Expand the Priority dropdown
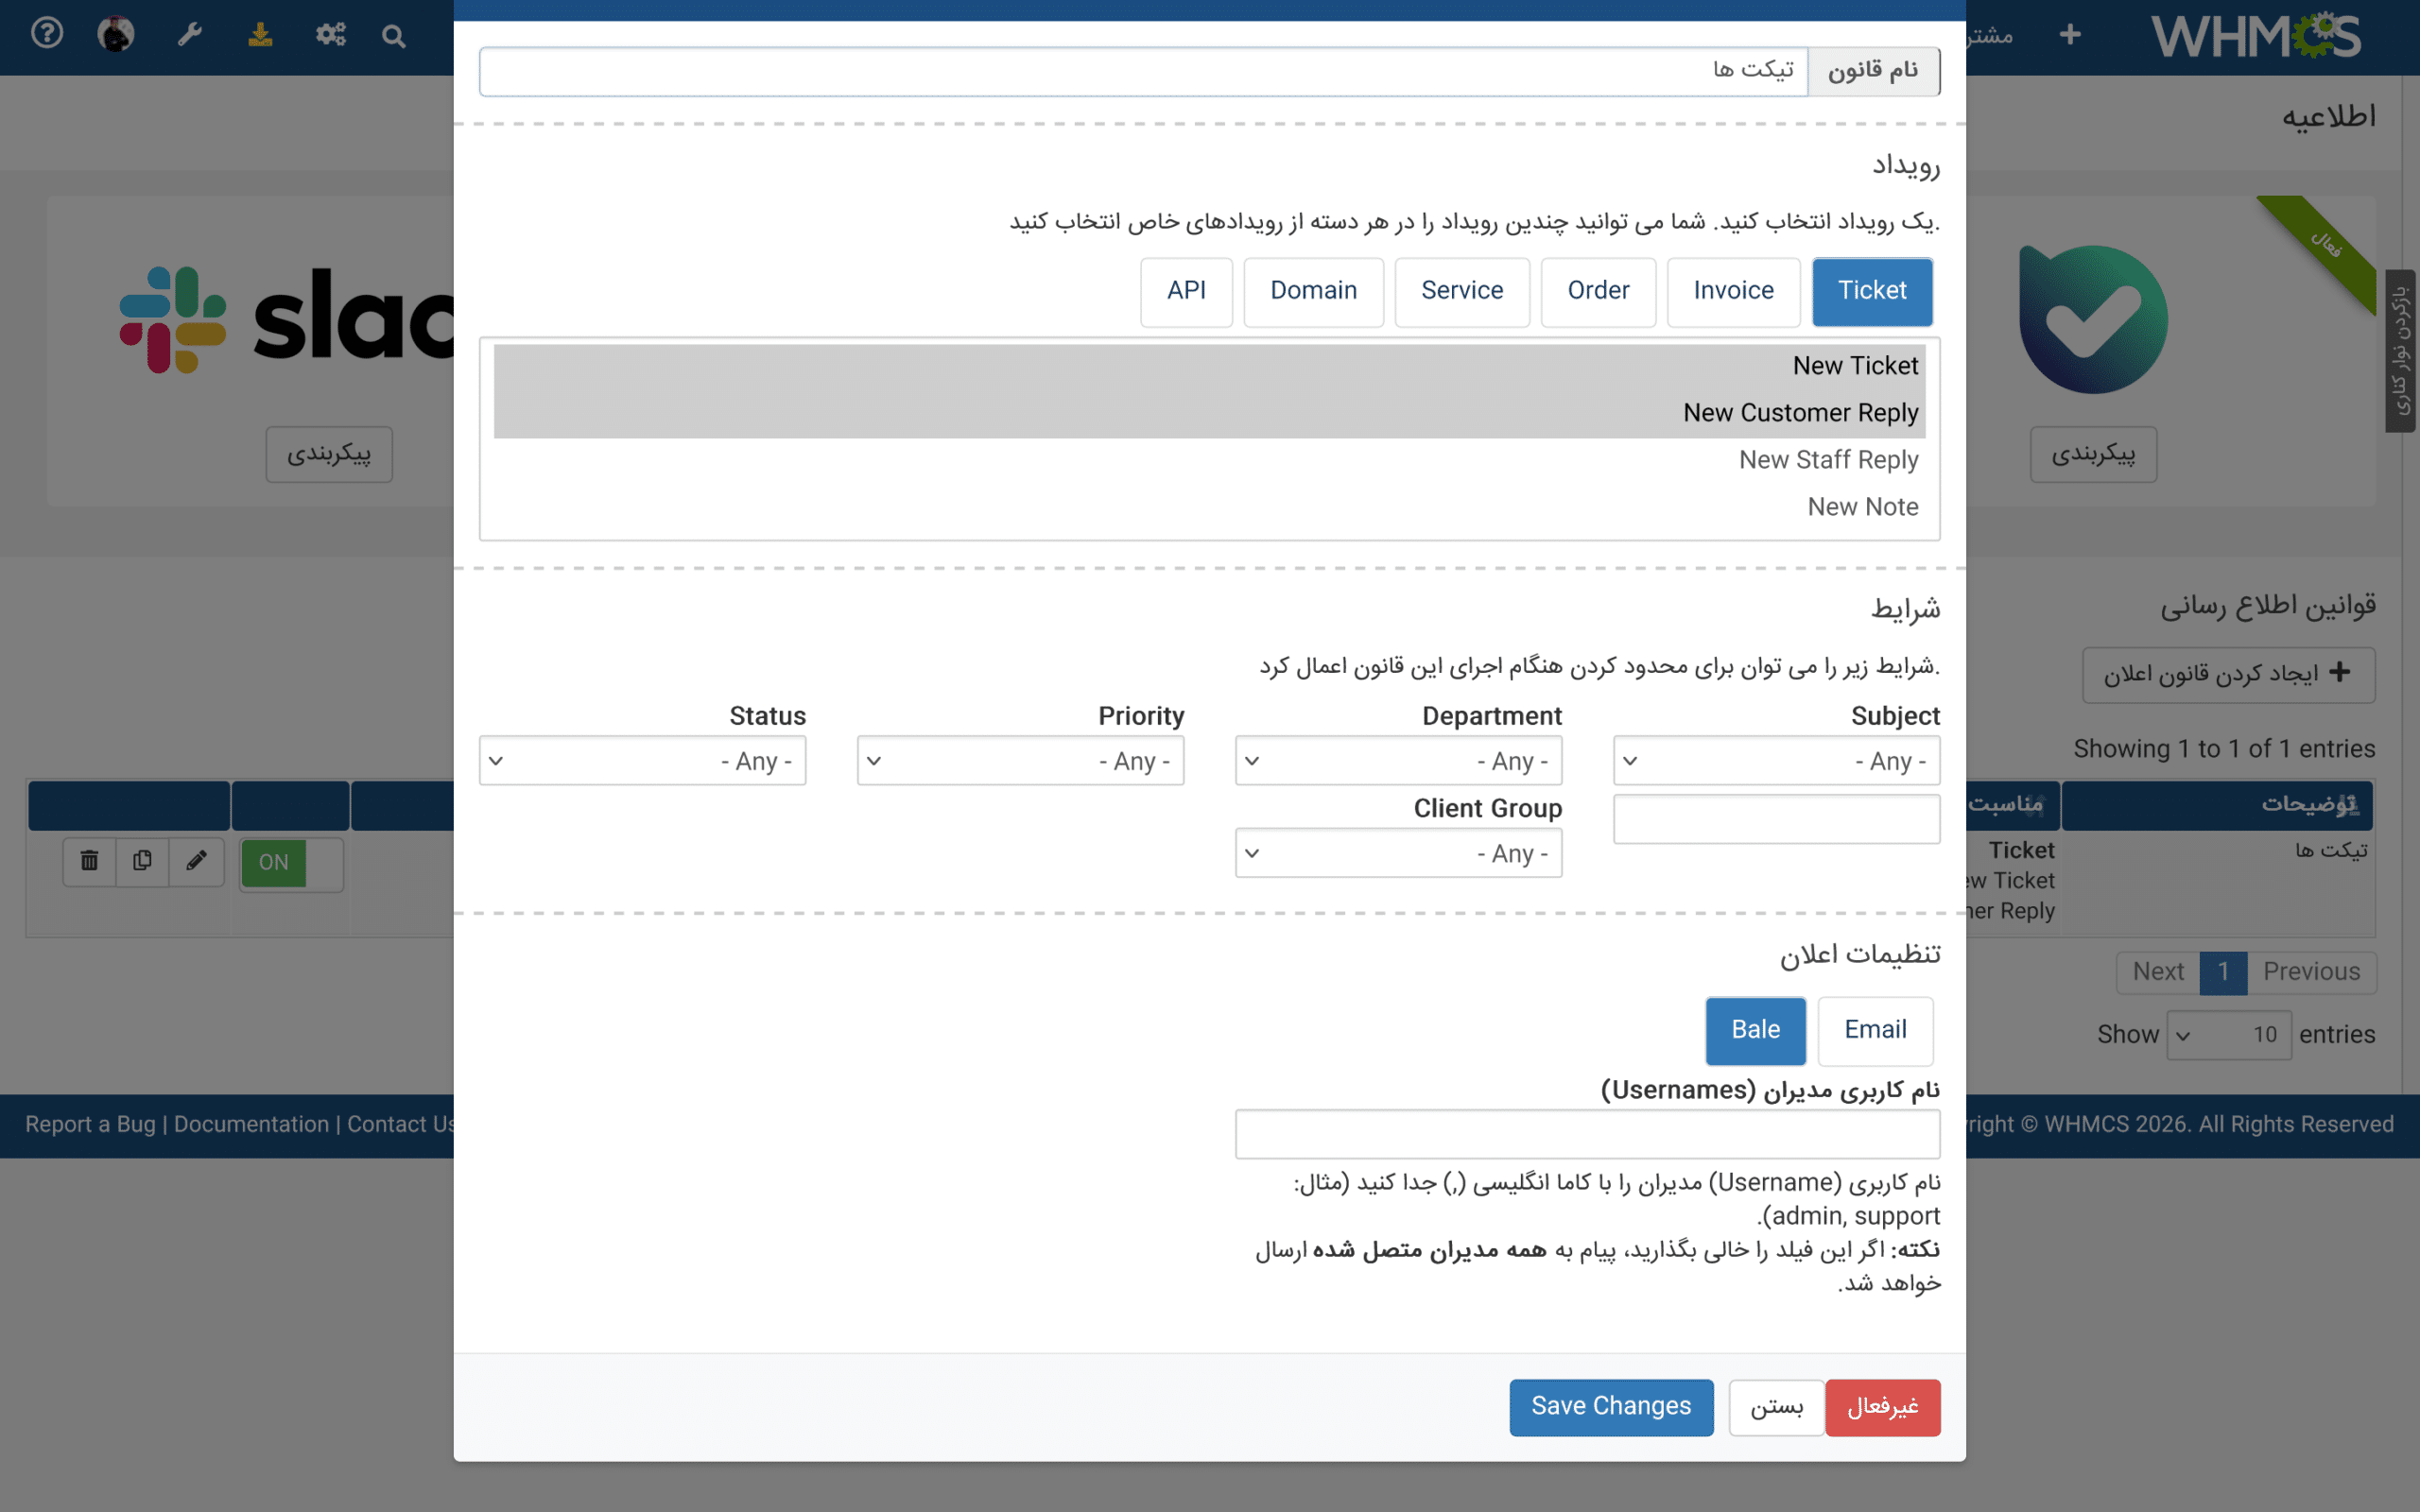Screen dimensions: 2420x1512 (x=1020, y=761)
